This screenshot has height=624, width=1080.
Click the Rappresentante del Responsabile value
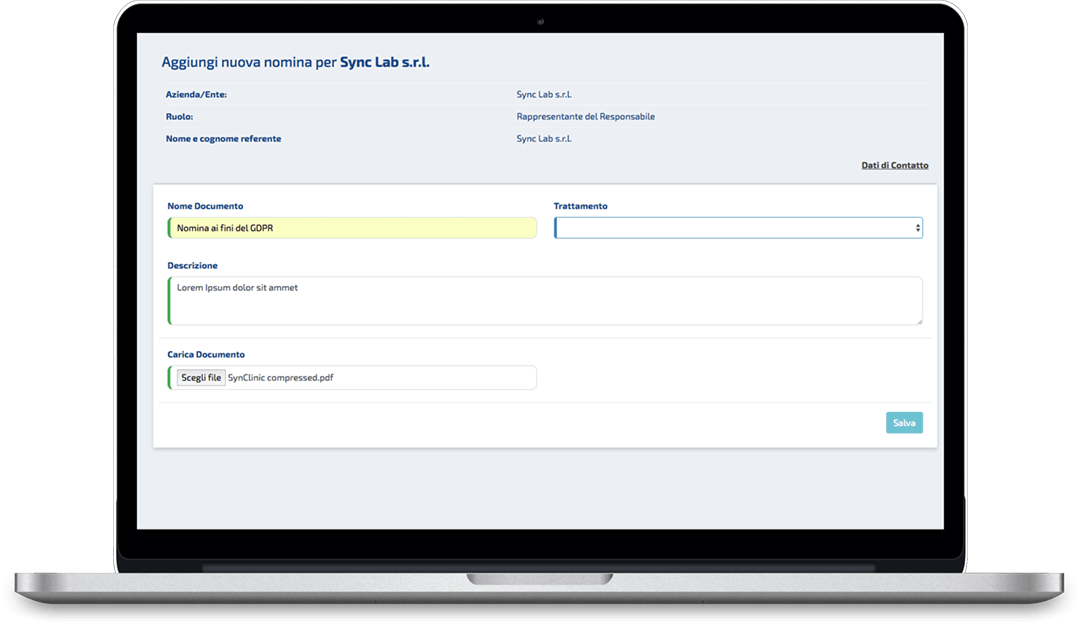coord(585,116)
